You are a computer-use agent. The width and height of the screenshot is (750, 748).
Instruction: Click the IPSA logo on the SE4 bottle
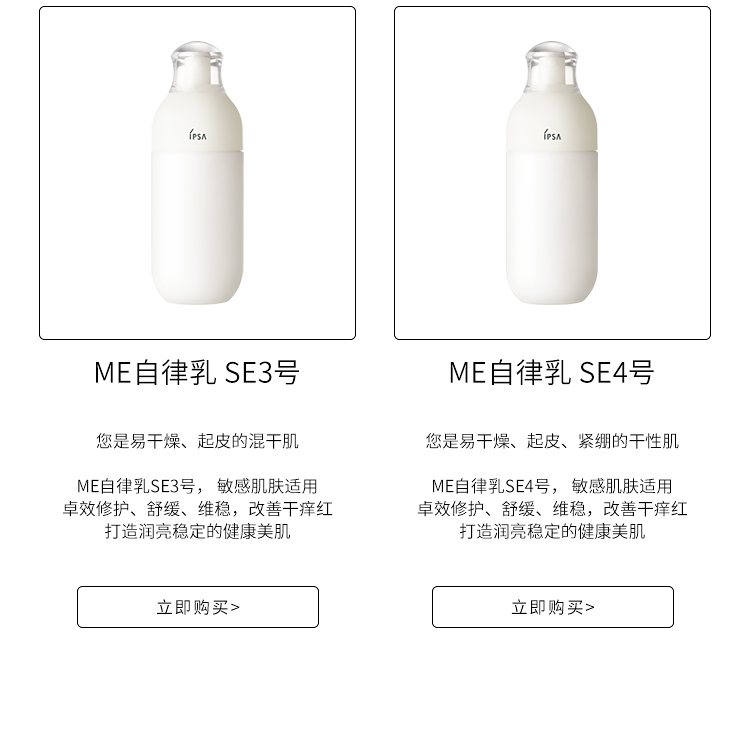[x=552, y=135]
